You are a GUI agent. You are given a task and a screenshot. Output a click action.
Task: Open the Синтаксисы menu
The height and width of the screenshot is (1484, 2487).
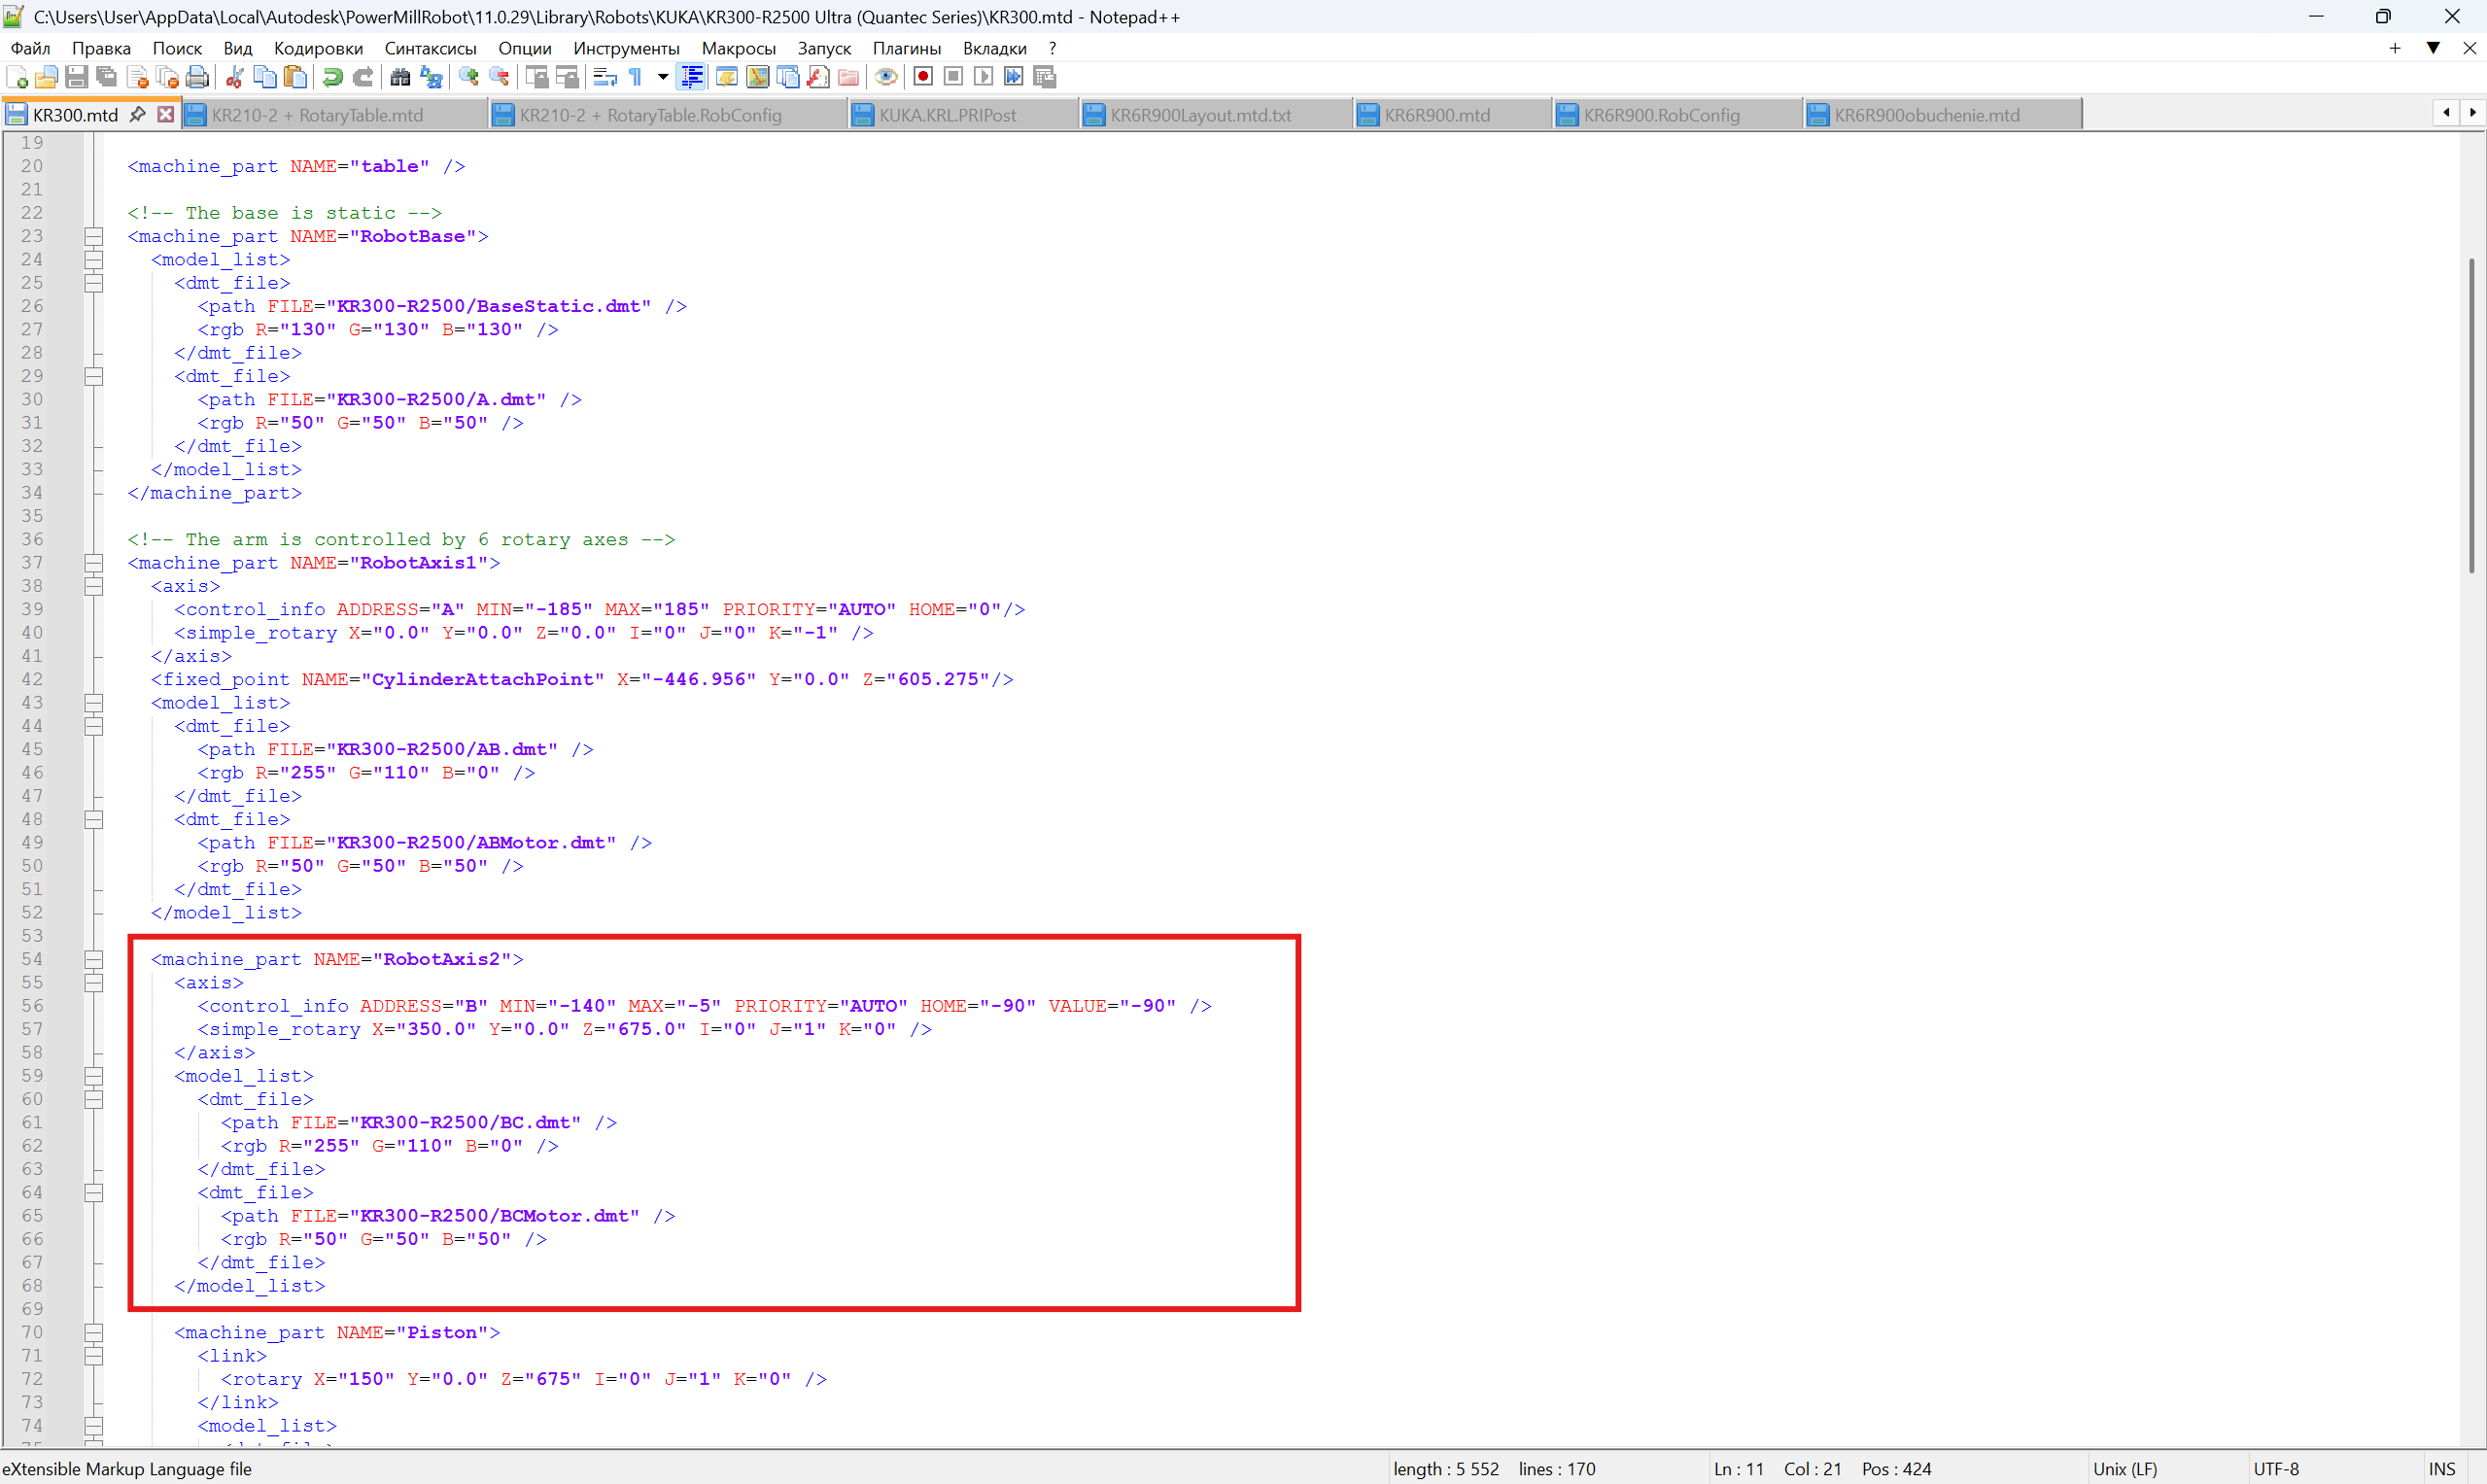430,48
